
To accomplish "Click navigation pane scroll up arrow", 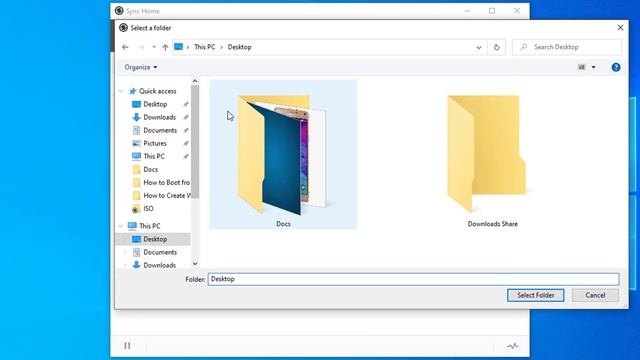I will [x=195, y=81].
